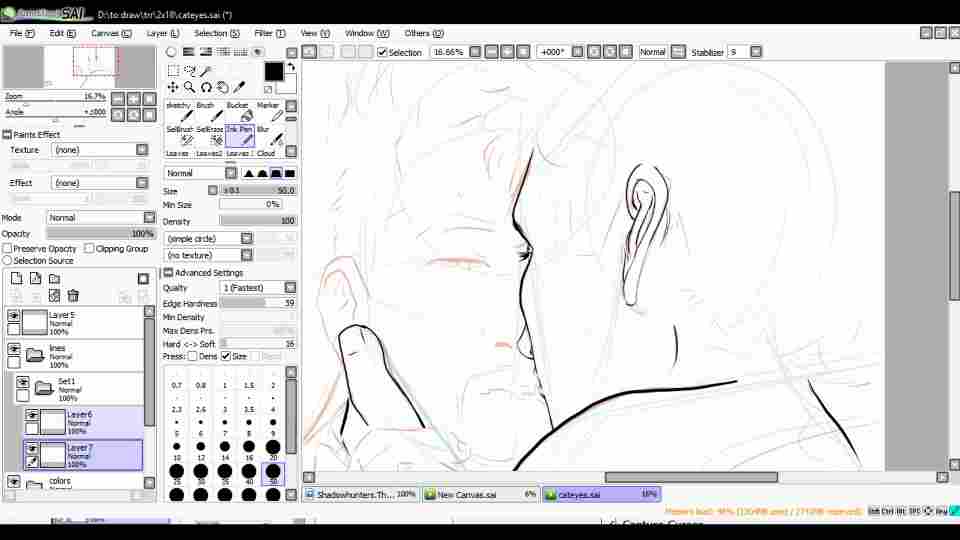Select the Layer6 layer
This screenshot has width=960, height=540.
click(x=83, y=422)
